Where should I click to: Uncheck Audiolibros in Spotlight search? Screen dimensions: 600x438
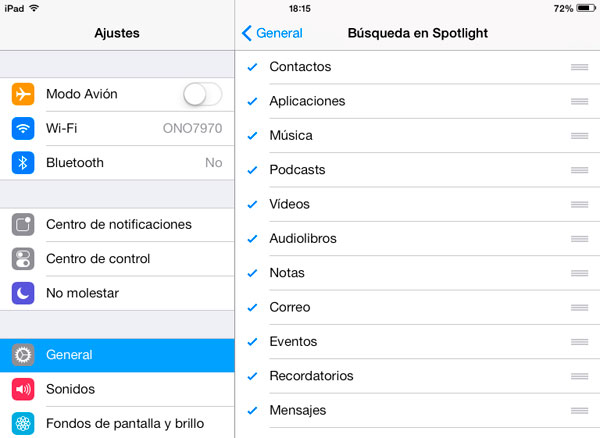(252, 239)
